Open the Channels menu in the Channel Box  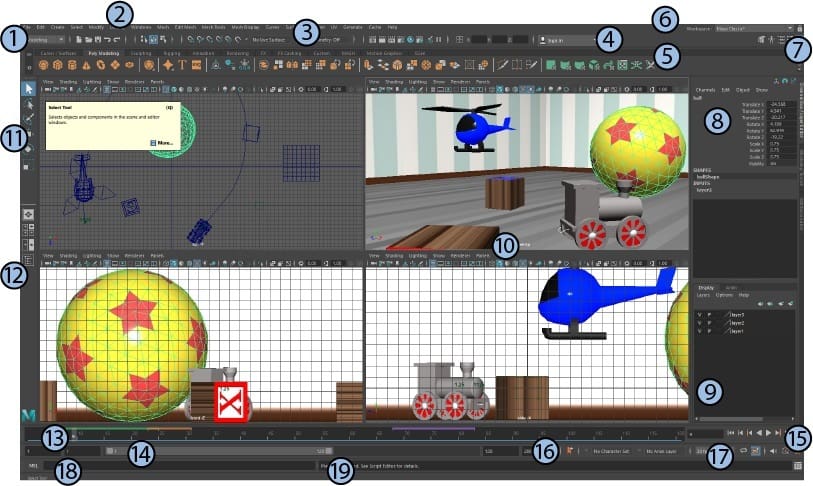(x=705, y=90)
